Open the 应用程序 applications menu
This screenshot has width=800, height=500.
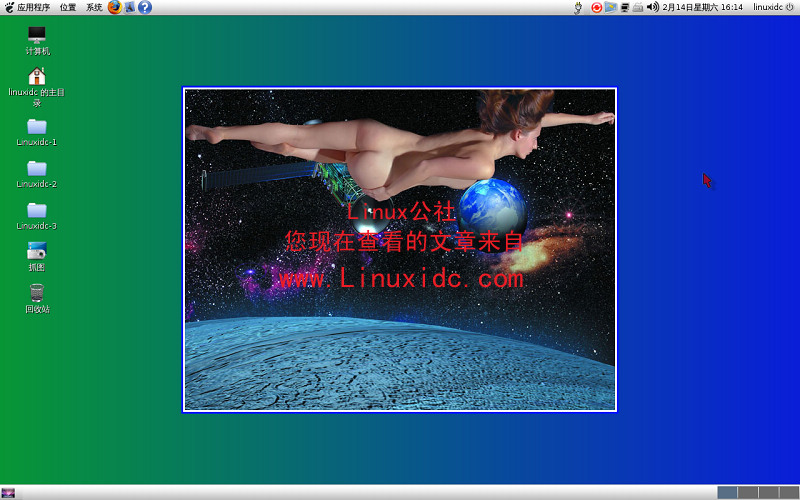(34, 7)
